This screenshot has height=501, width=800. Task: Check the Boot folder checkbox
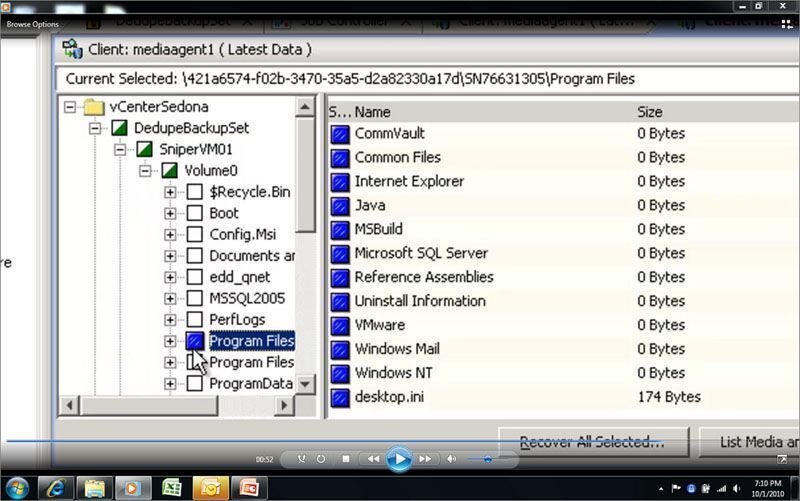194,213
